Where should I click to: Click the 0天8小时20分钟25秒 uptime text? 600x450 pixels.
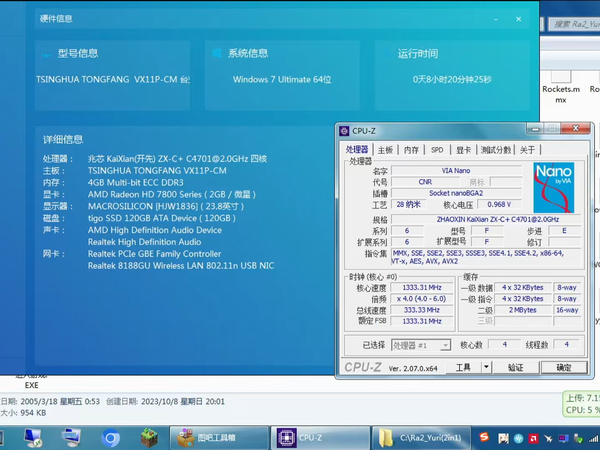[x=452, y=80]
